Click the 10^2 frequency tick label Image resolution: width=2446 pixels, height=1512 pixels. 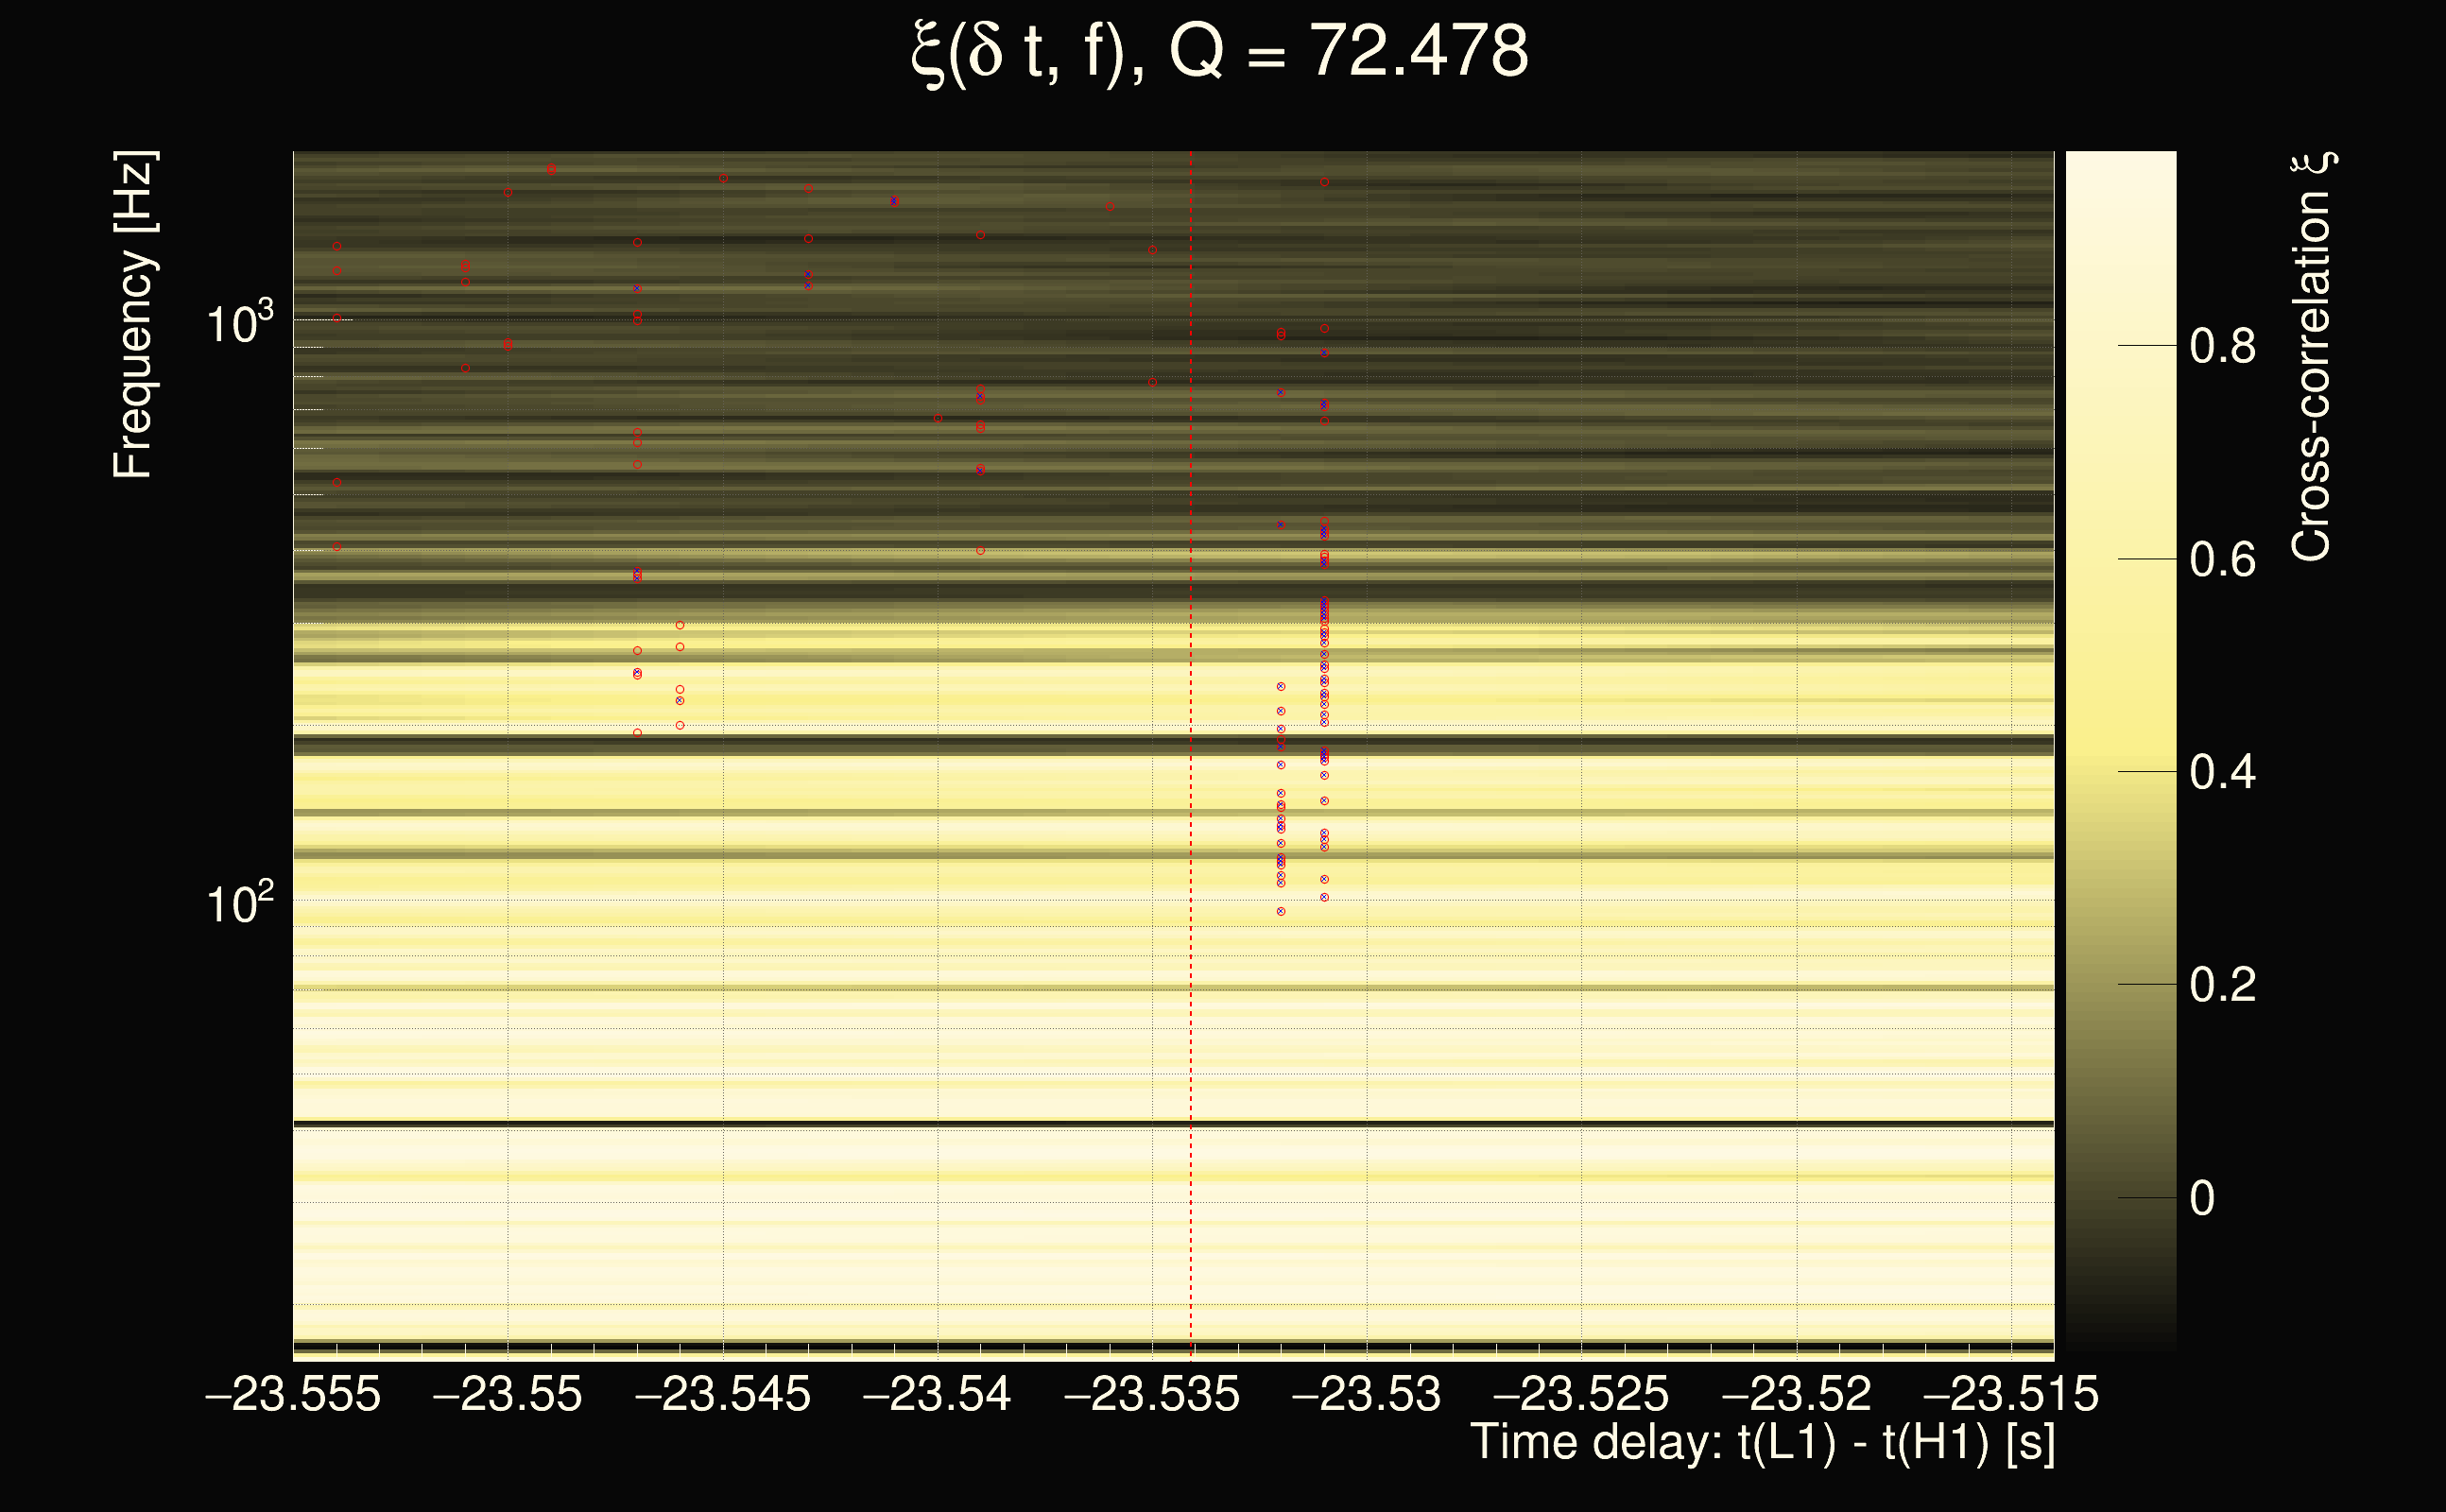pyautogui.click(x=239, y=904)
